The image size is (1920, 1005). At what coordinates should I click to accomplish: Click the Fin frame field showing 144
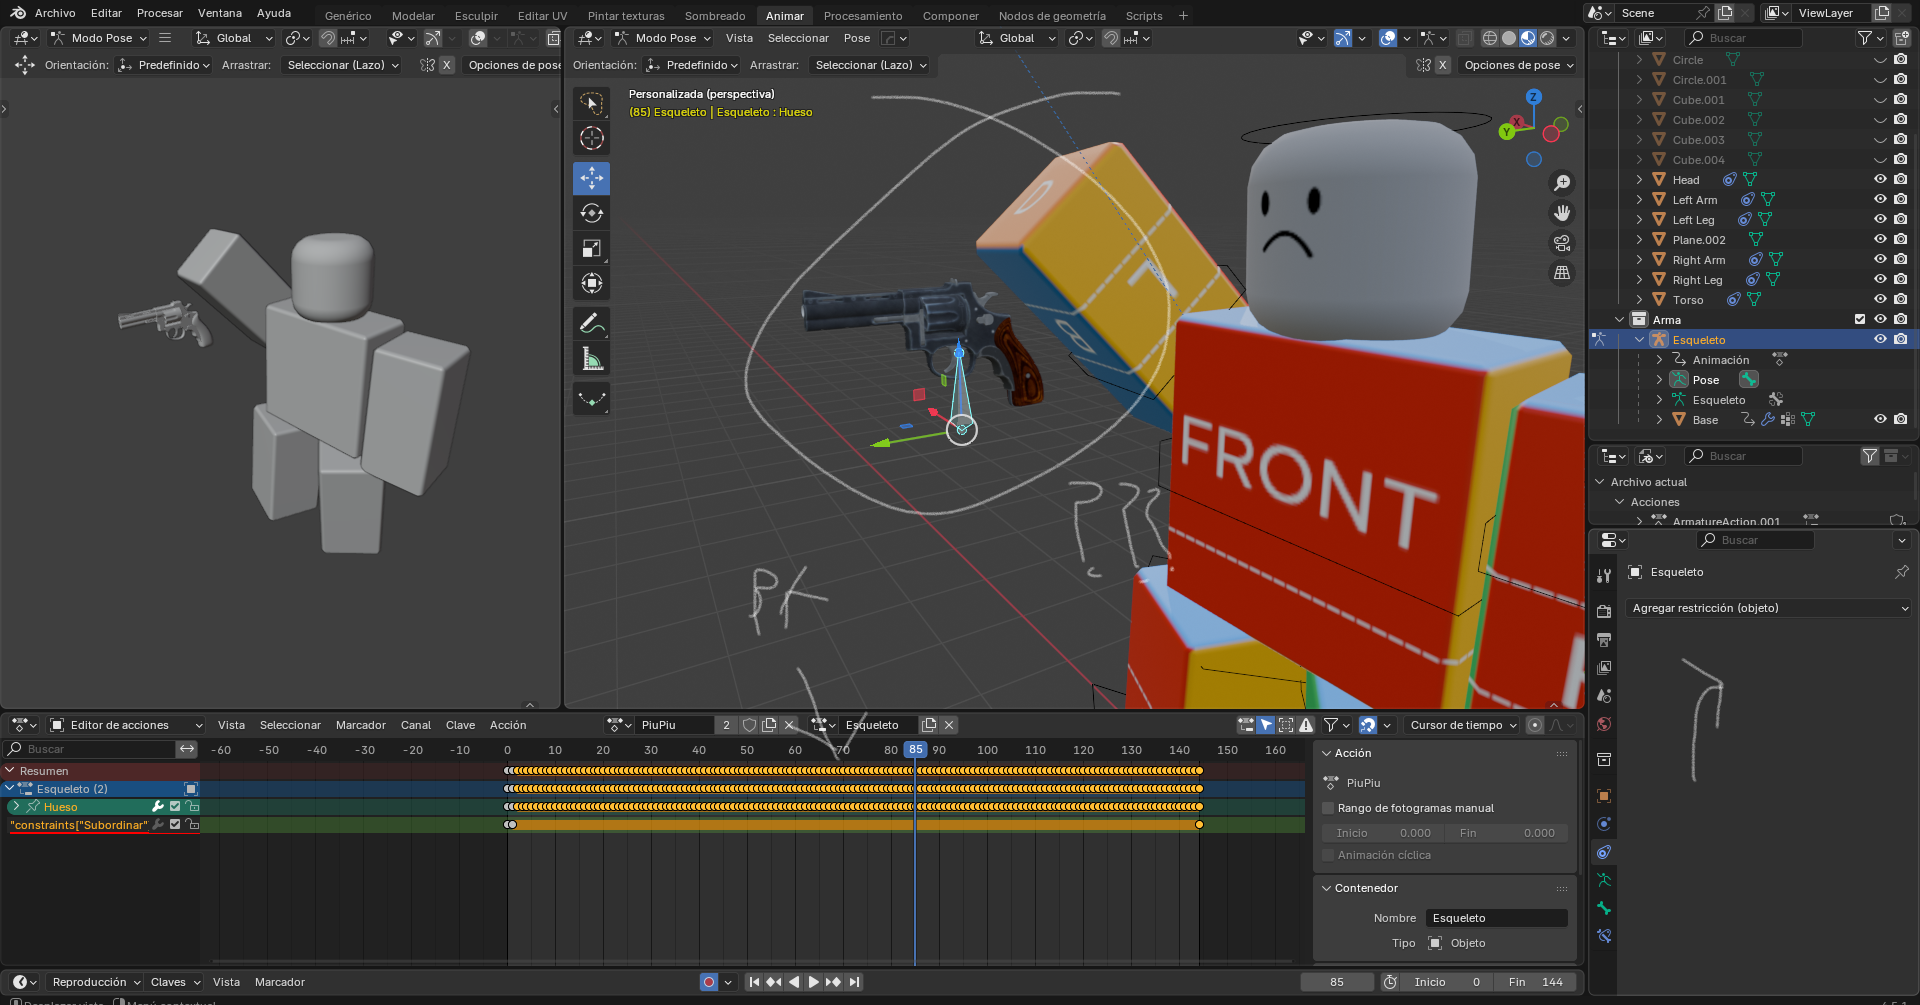point(1536,982)
